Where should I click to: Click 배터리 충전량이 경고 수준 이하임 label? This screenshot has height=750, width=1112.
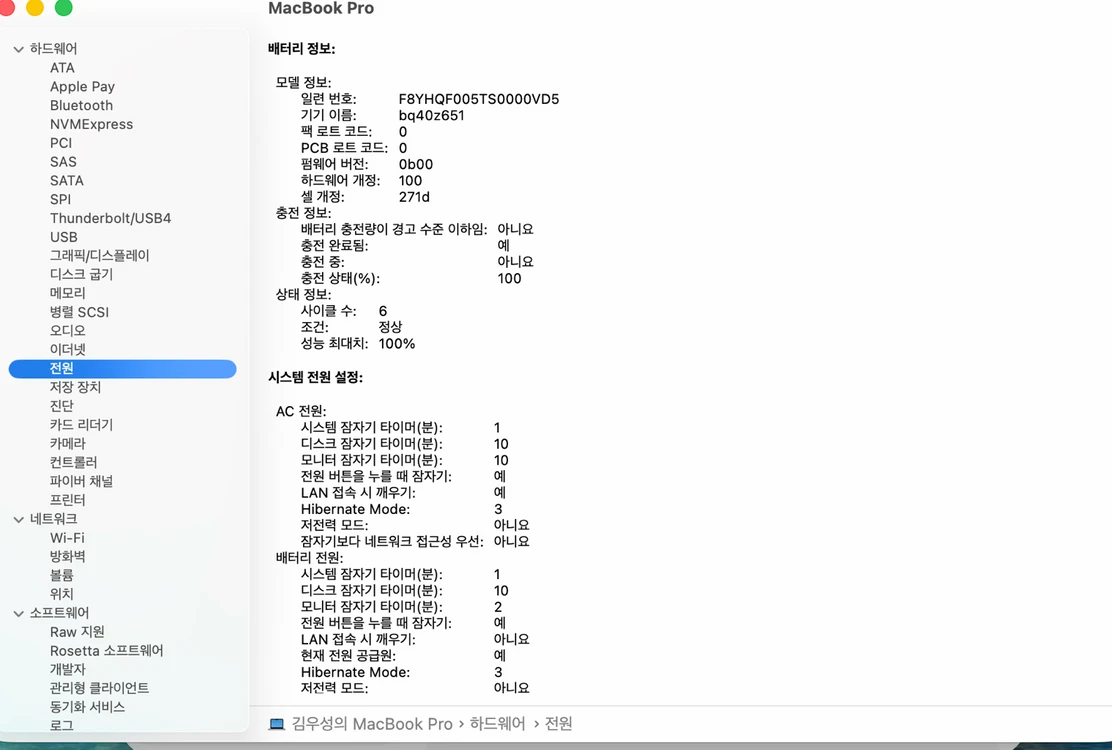coord(394,230)
